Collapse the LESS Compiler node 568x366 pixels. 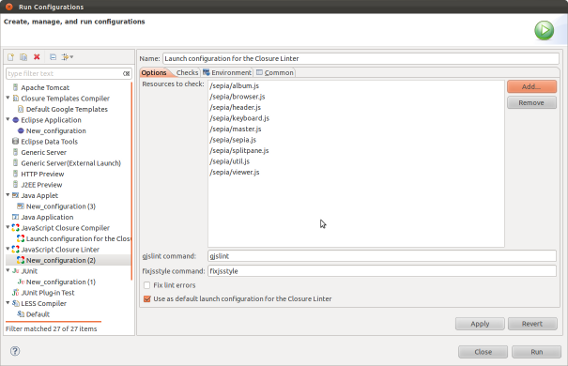click(x=8, y=303)
